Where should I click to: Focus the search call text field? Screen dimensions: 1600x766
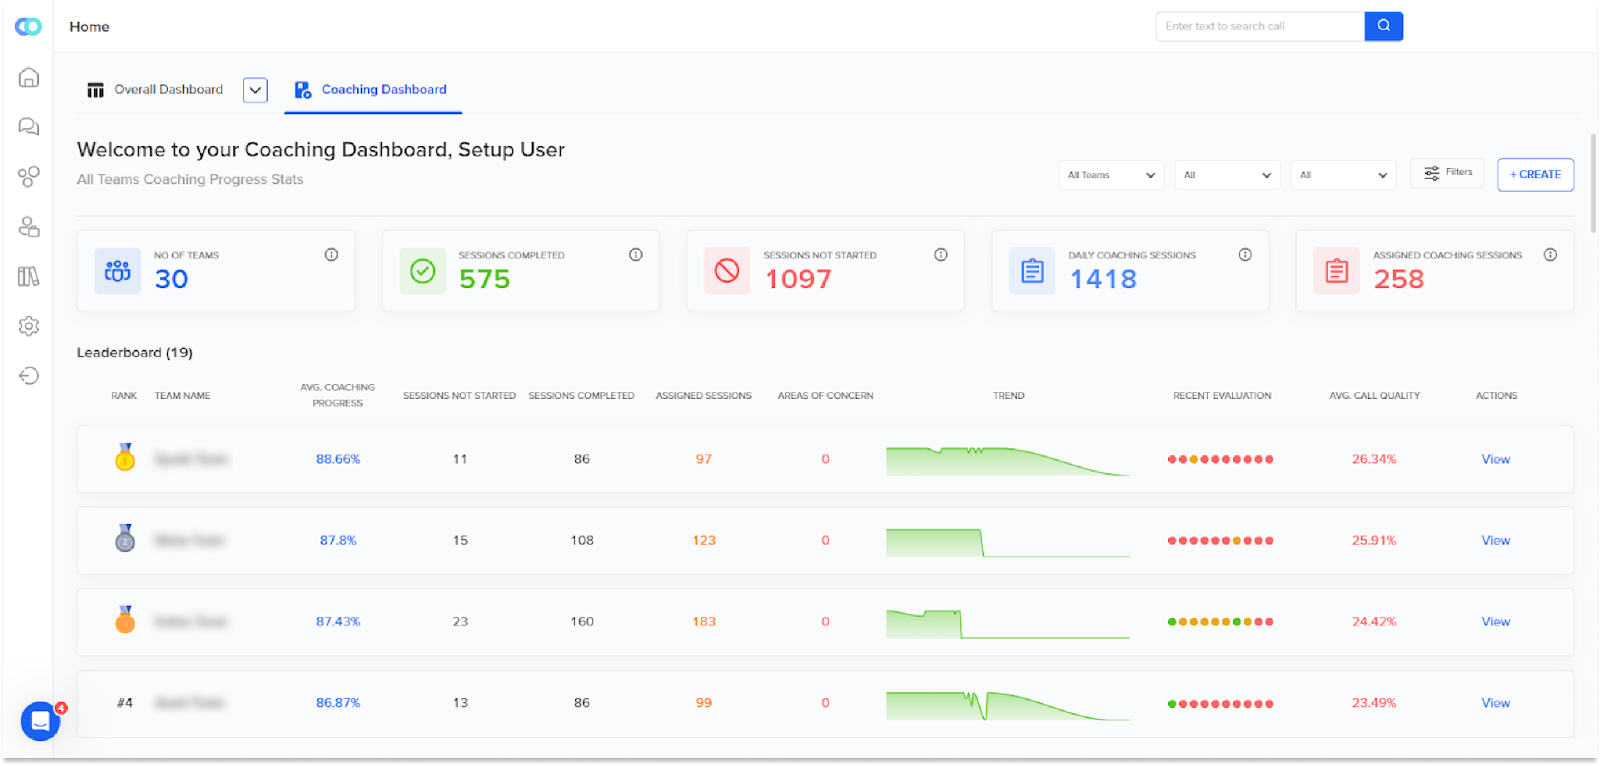(x=1260, y=26)
